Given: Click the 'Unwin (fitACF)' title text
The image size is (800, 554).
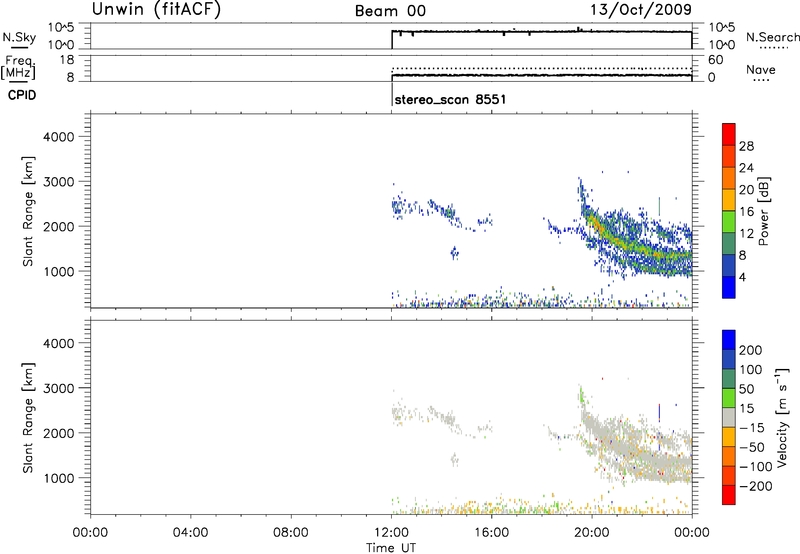Looking at the screenshot, I should [x=156, y=9].
